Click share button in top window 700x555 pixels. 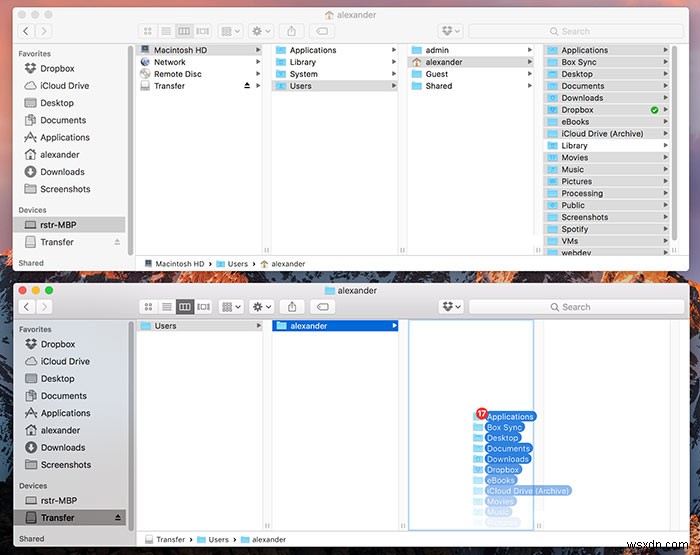coord(292,31)
